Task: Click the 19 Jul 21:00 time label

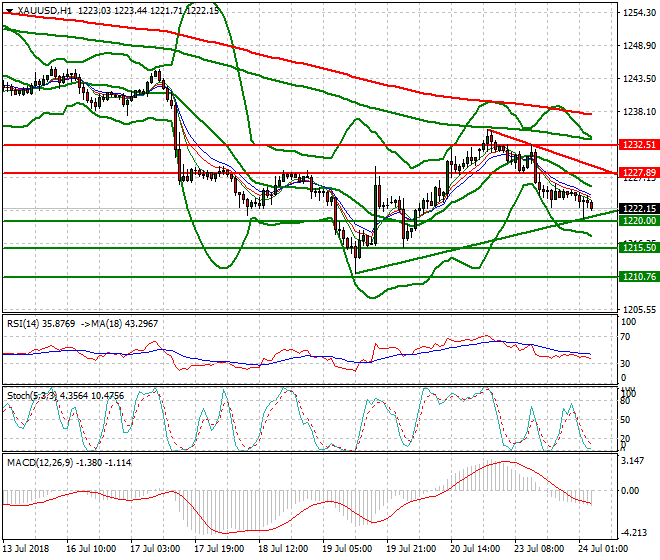Action: pyautogui.click(x=411, y=549)
